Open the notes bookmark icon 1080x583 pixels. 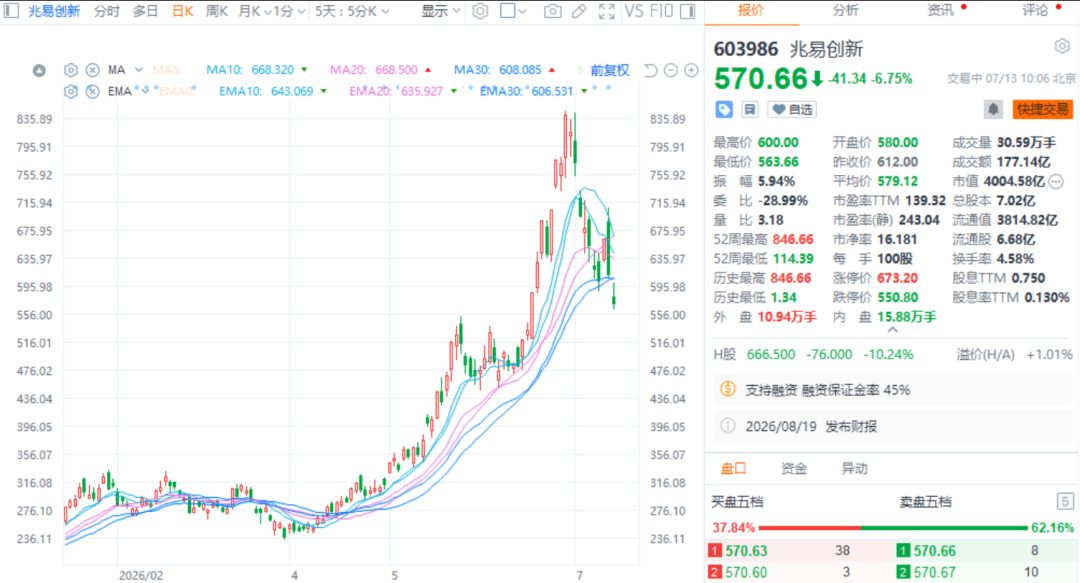[x=750, y=109]
